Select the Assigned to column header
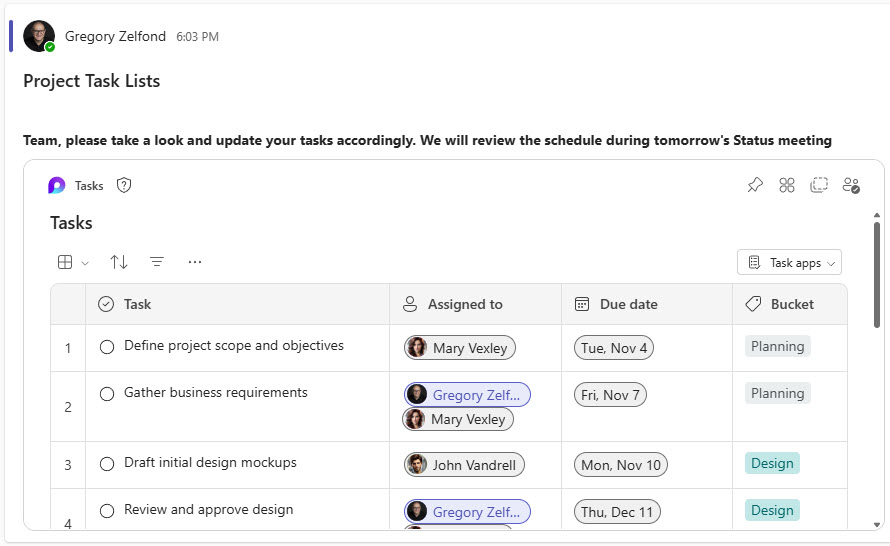This screenshot has height=546, width=890. [464, 304]
